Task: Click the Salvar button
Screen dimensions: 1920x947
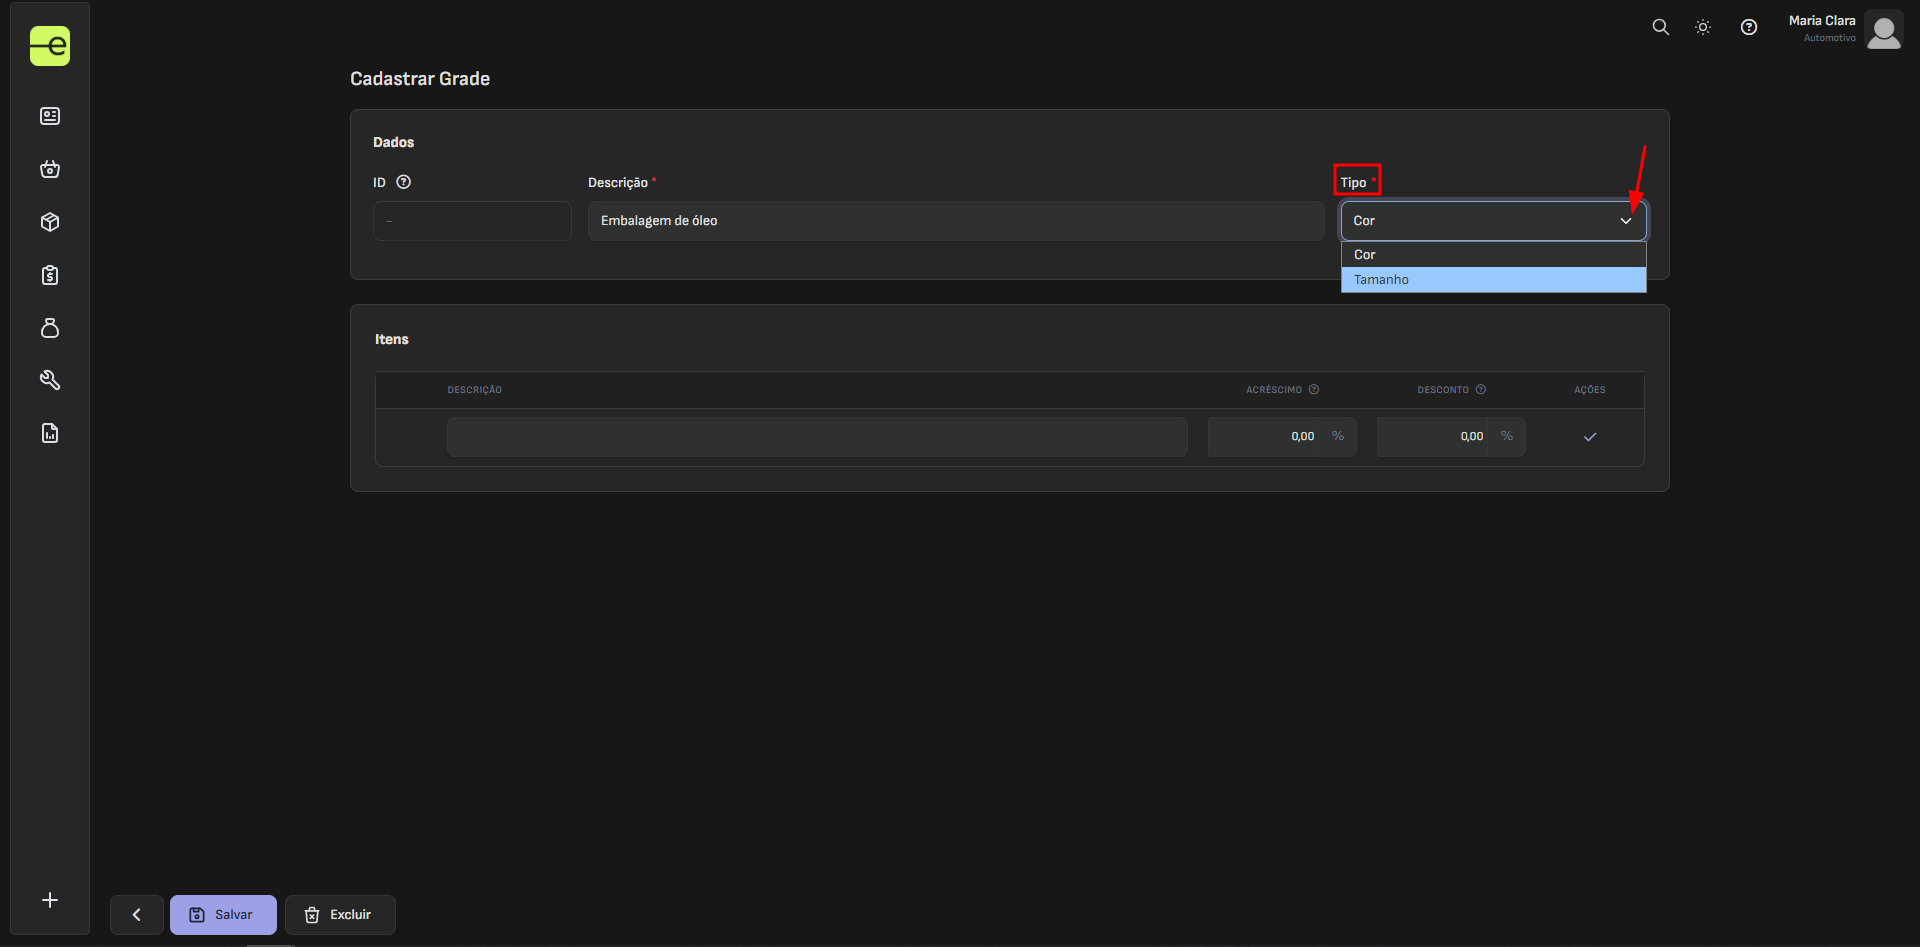Action: tap(223, 915)
